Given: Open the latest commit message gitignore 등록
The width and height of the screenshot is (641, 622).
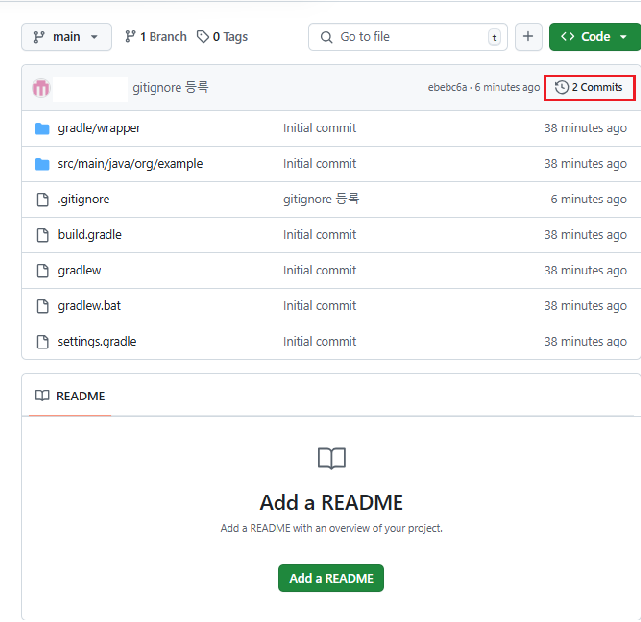Looking at the screenshot, I should point(170,87).
